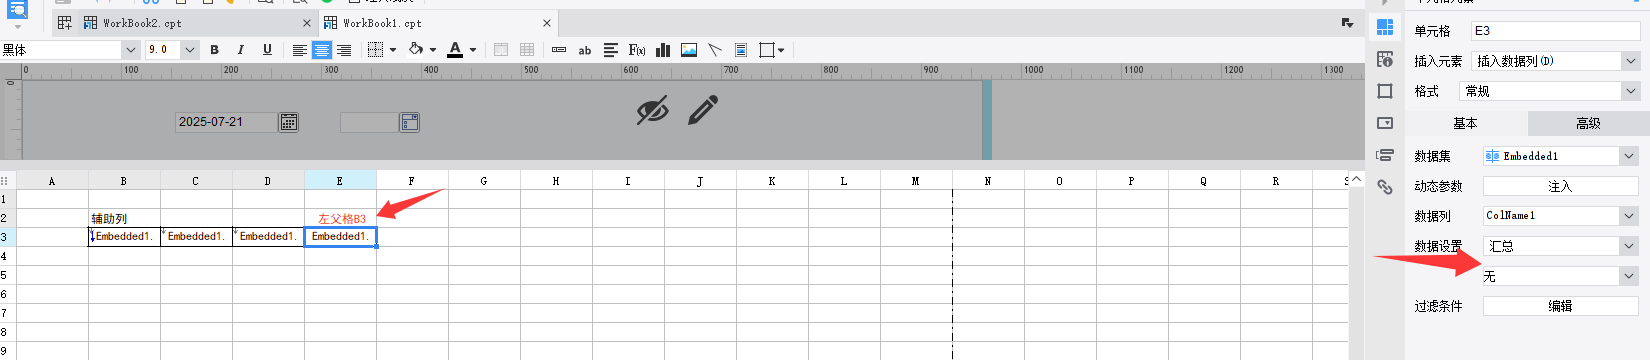
Task: Merge cells toolbar icon
Action: (501, 50)
